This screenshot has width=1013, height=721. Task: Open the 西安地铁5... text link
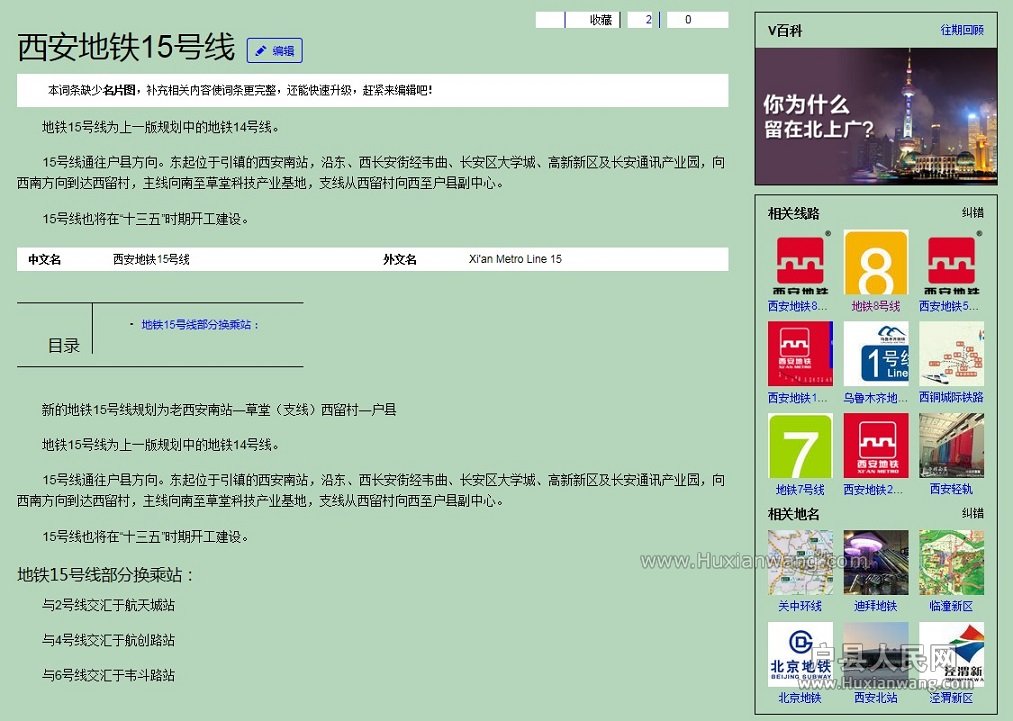pos(948,306)
